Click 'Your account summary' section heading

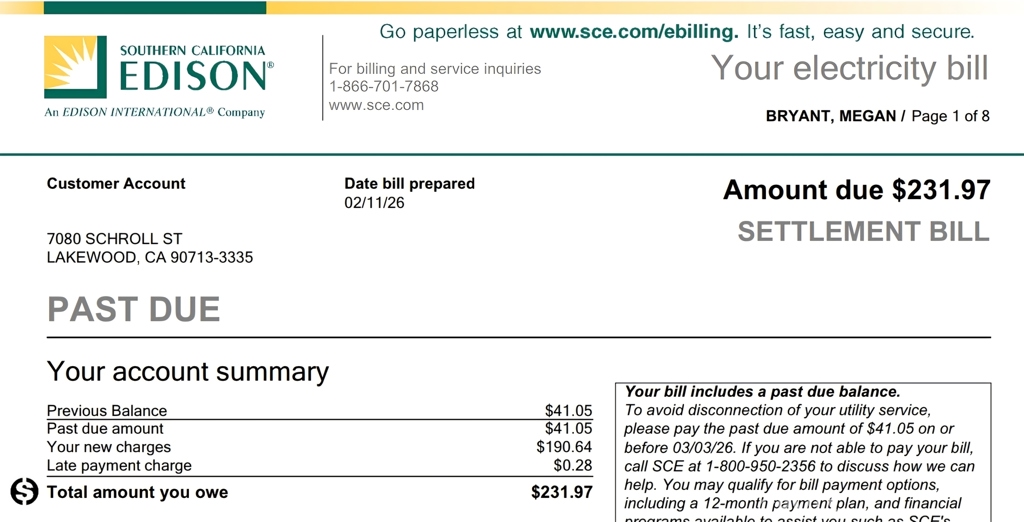(188, 372)
